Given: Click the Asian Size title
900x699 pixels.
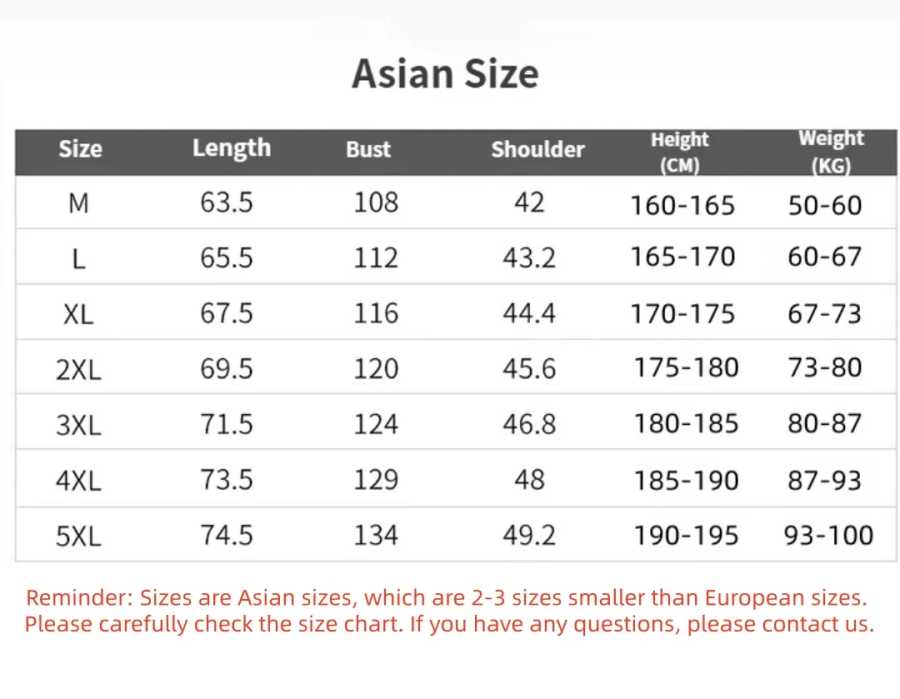Looking at the screenshot, I should 445,74.
